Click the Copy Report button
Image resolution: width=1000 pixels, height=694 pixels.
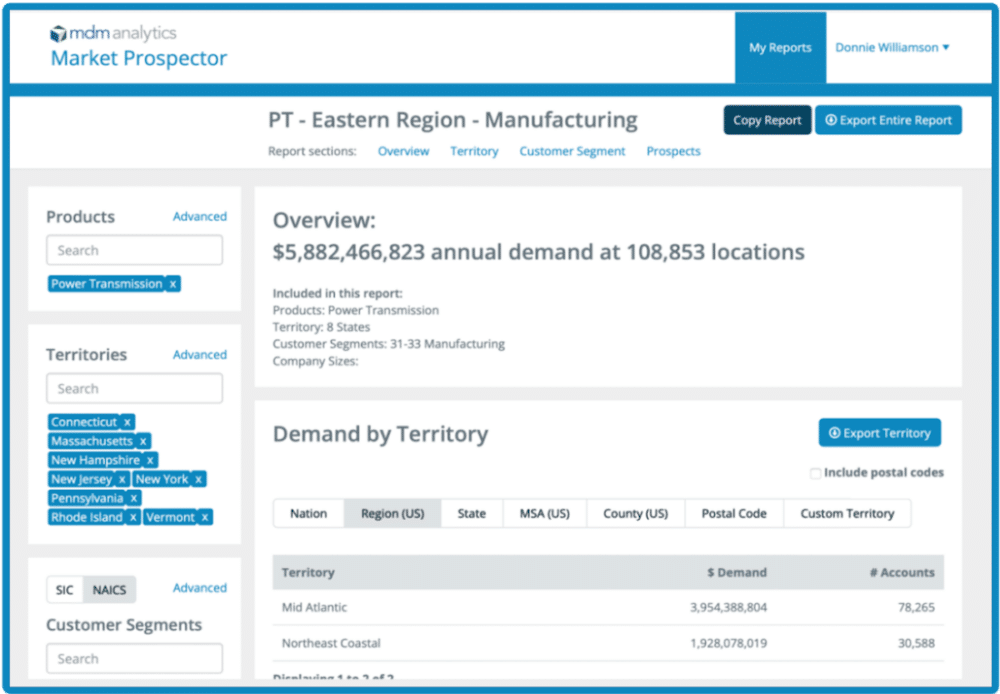pyautogui.click(x=767, y=119)
